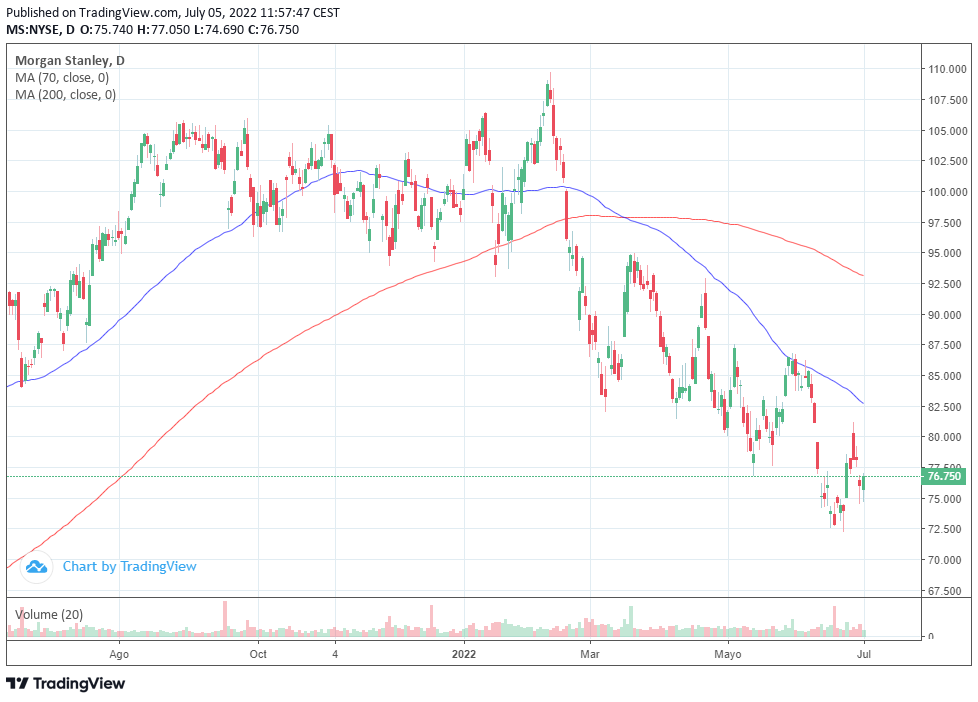Viewport: 978px width, 702px height.
Task: Click the 75.000 price axis label
Action: [947, 499]
